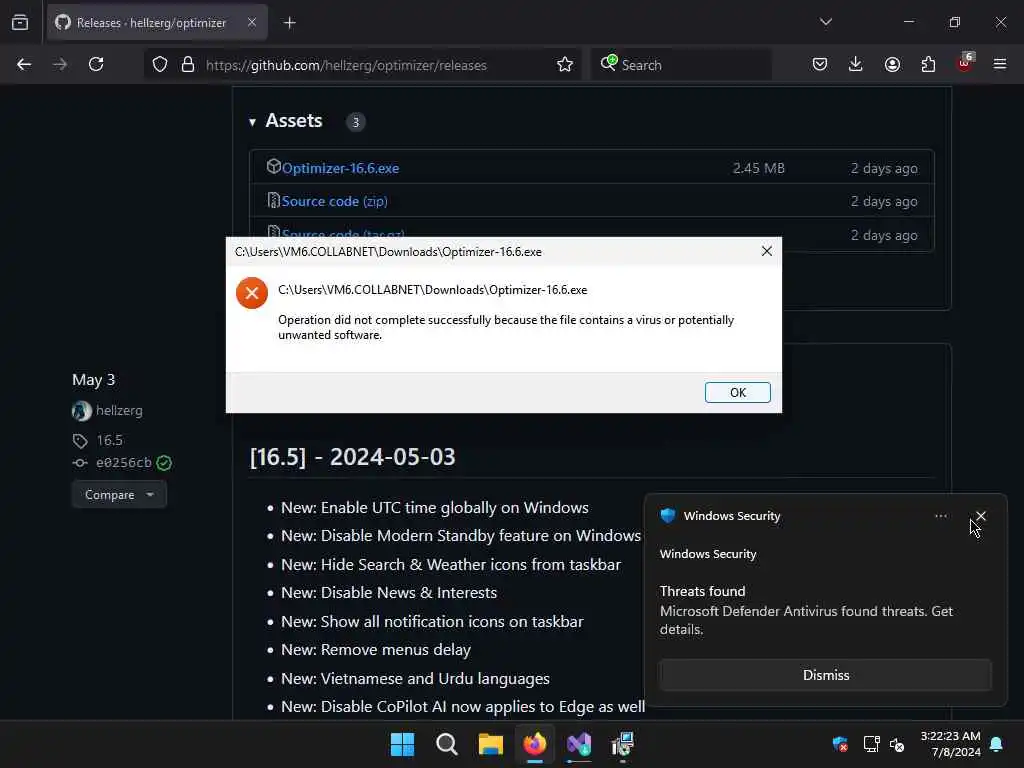Open the hellzerg author profile link
This screenshot has height=768, width=1024.
(x=119, y=410)
